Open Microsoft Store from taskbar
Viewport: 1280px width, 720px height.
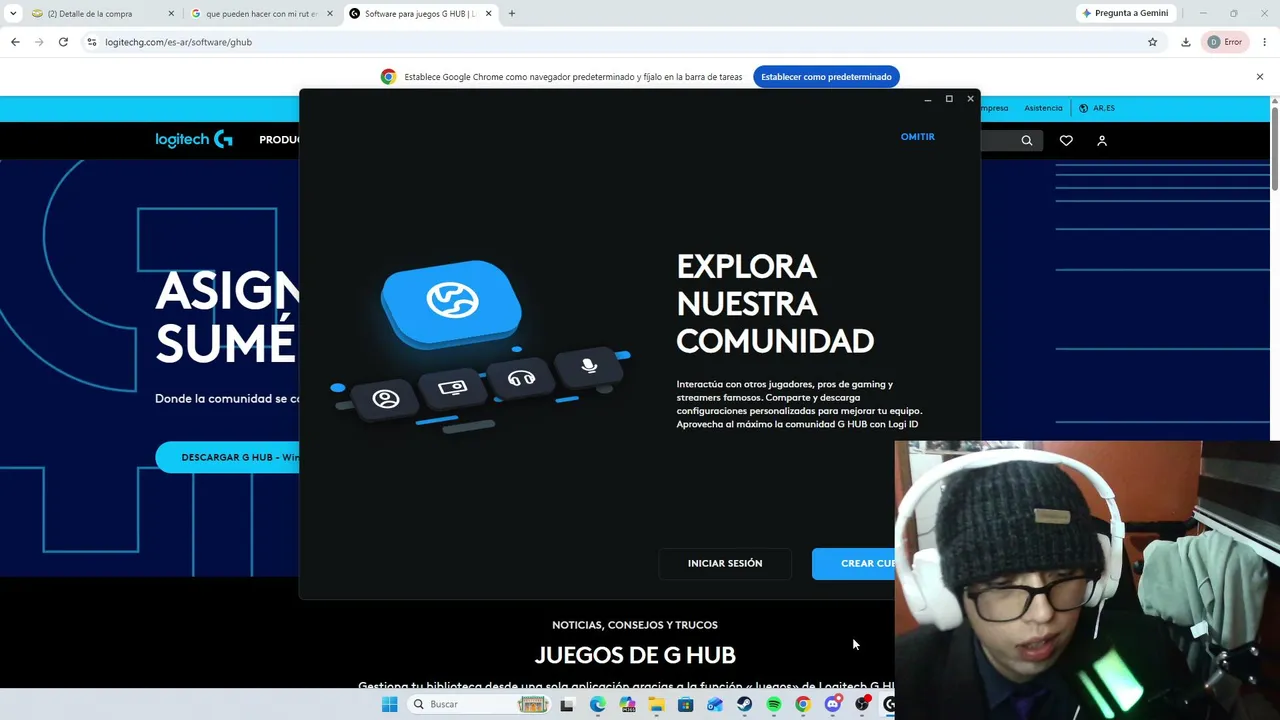tap(685, 704)
